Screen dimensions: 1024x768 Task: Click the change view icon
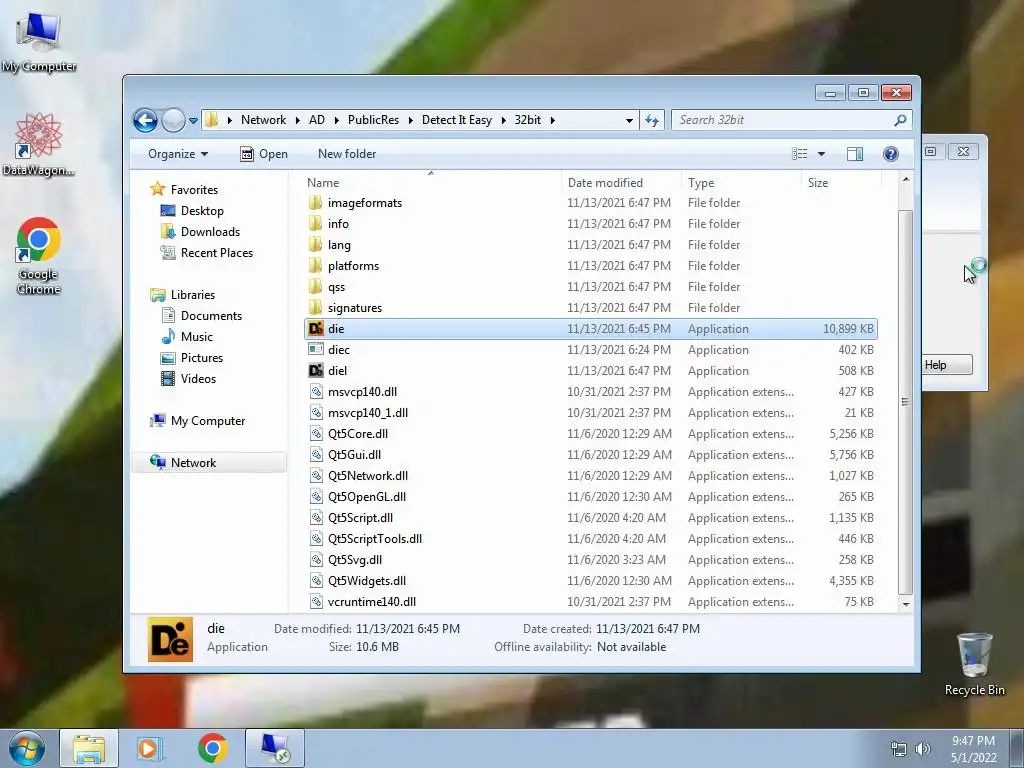click(x=799, y=154)
